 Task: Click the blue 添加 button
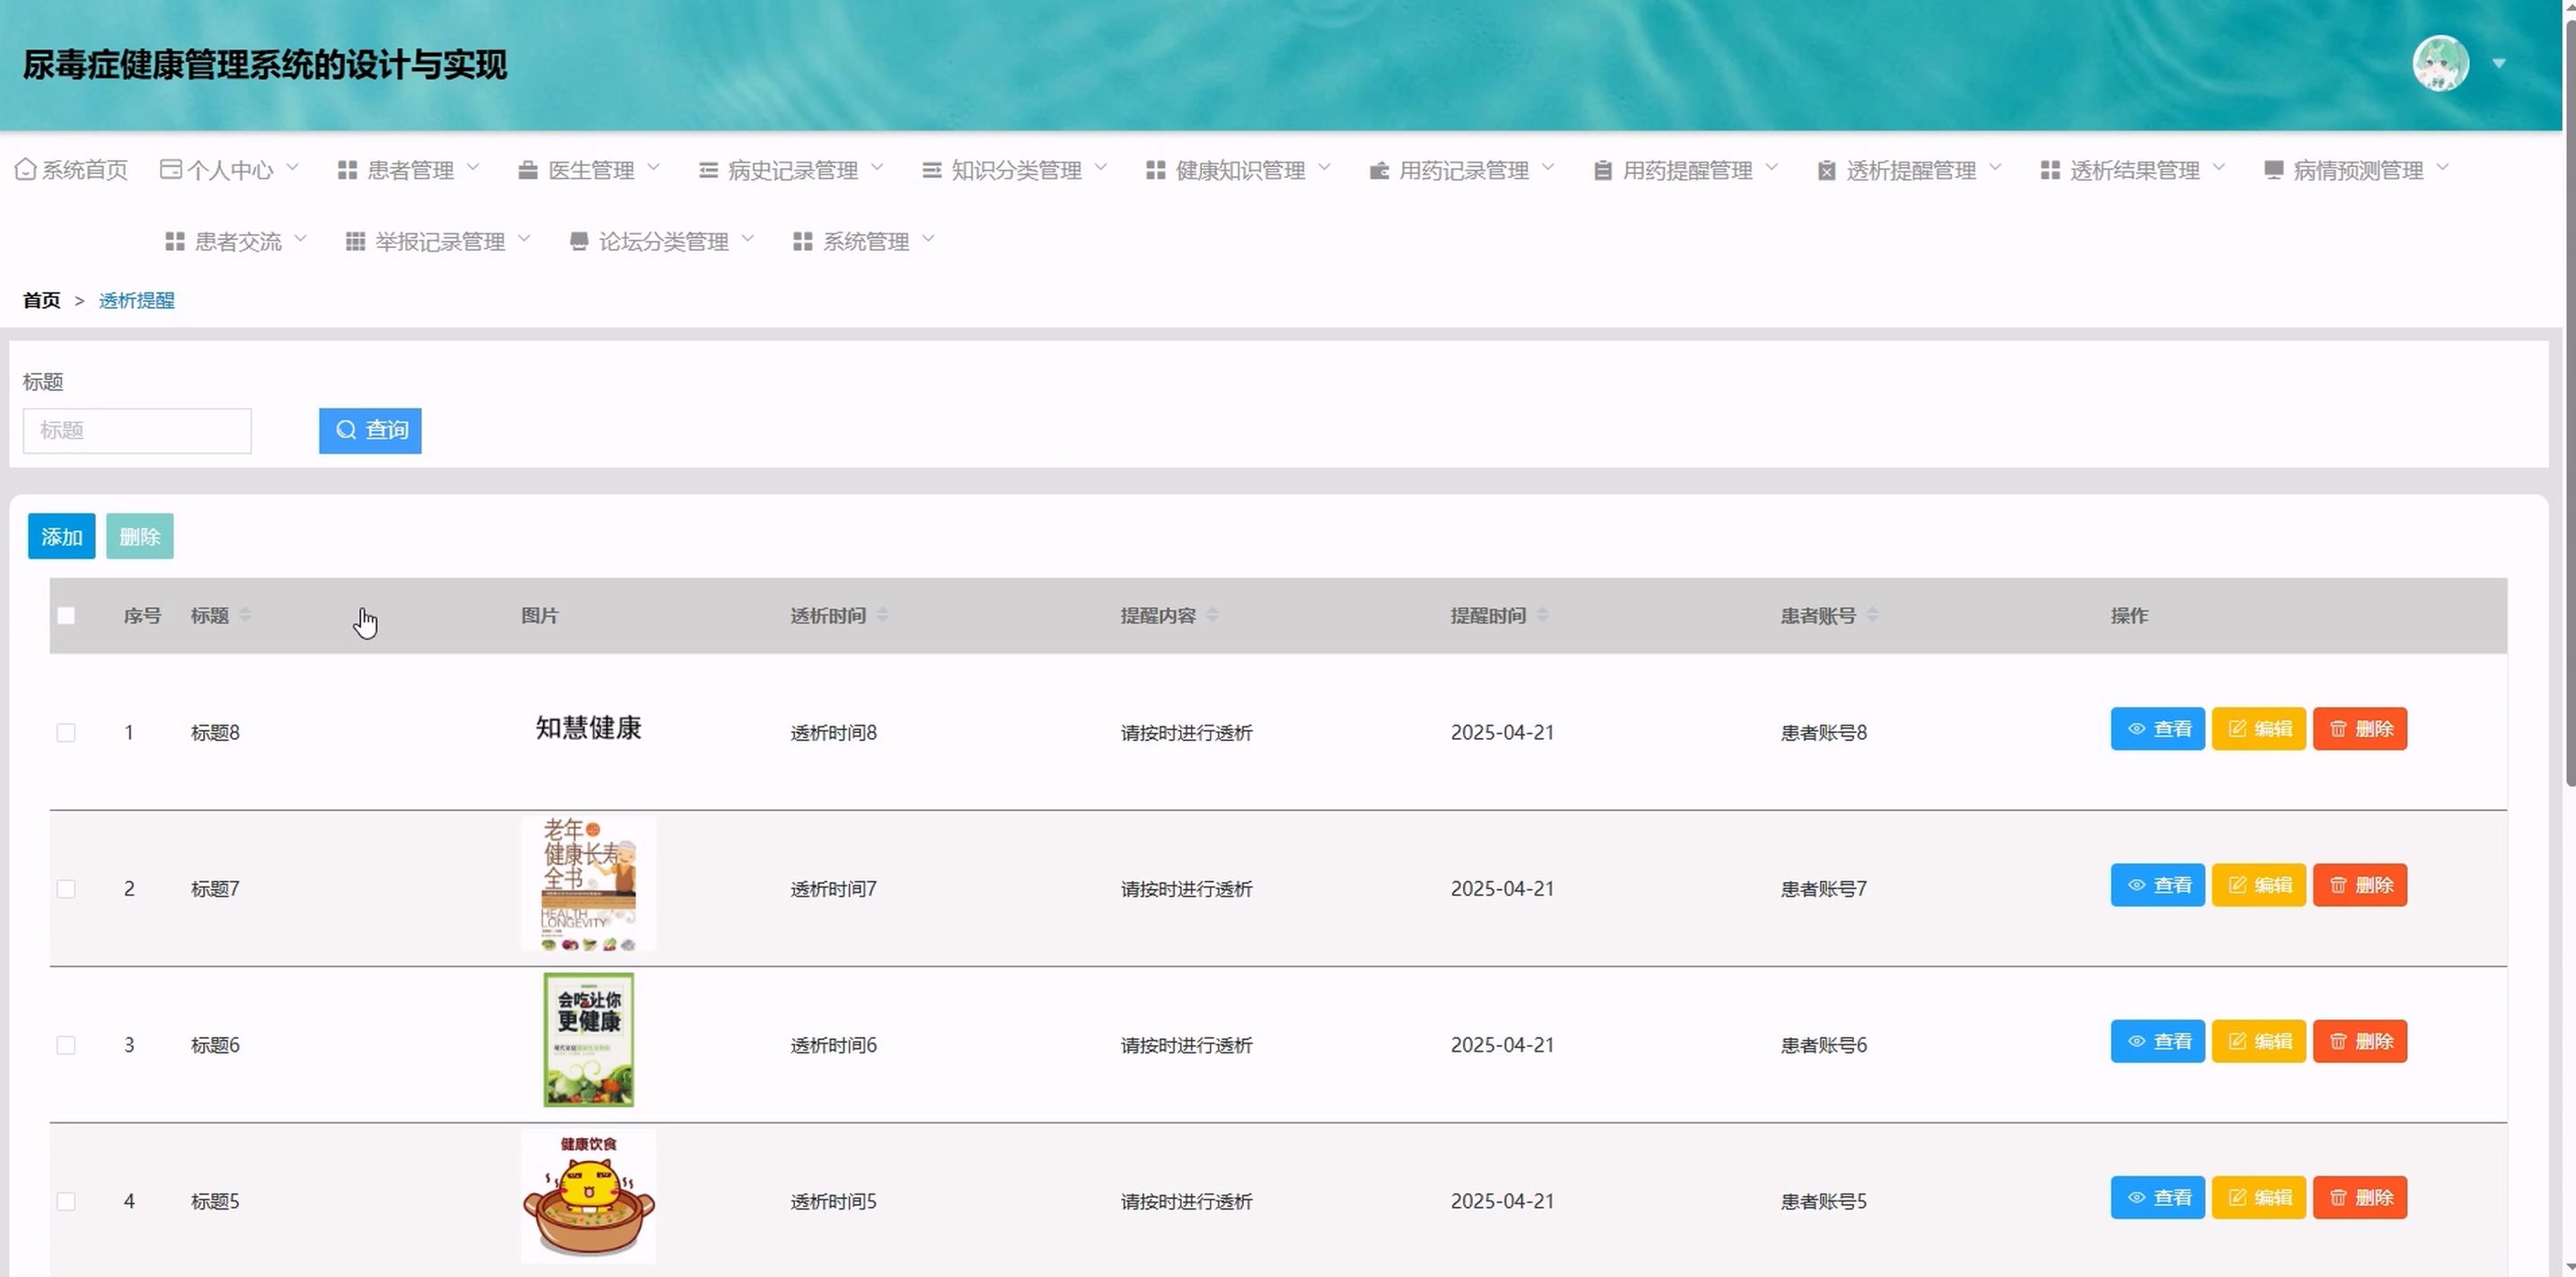tap(61, 536)
